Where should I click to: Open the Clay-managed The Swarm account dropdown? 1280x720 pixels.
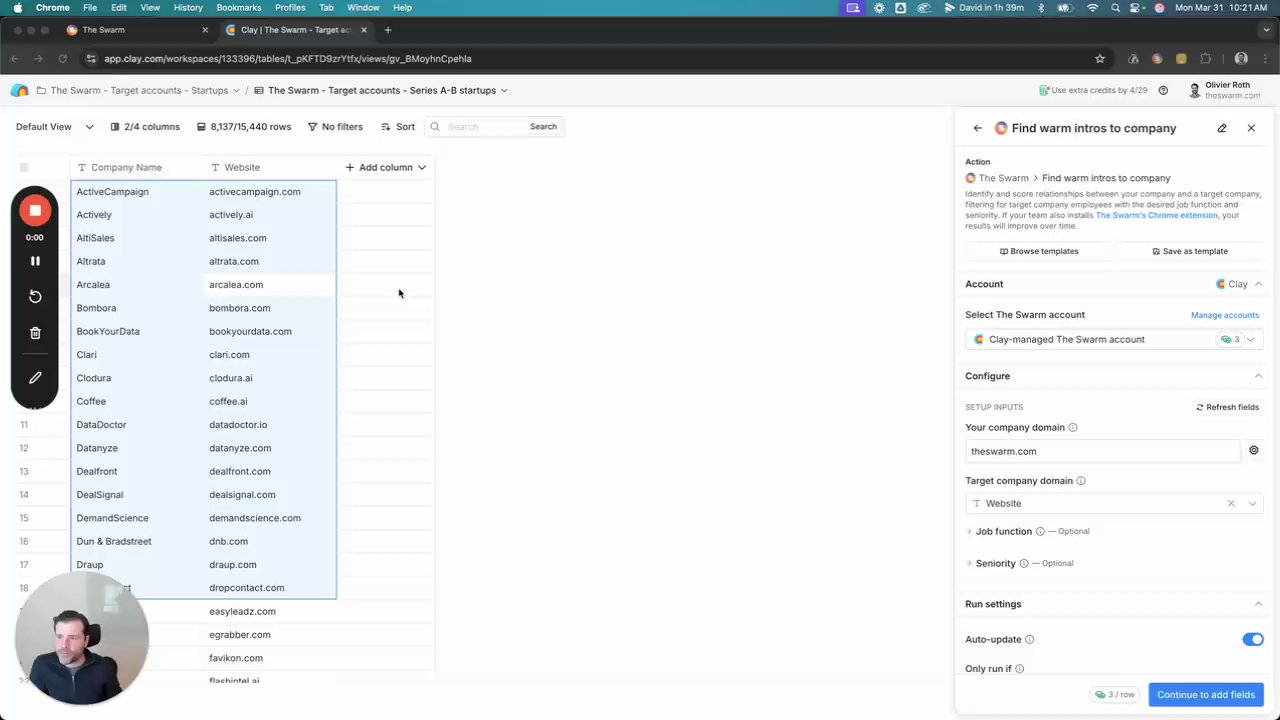[1112, 339]
